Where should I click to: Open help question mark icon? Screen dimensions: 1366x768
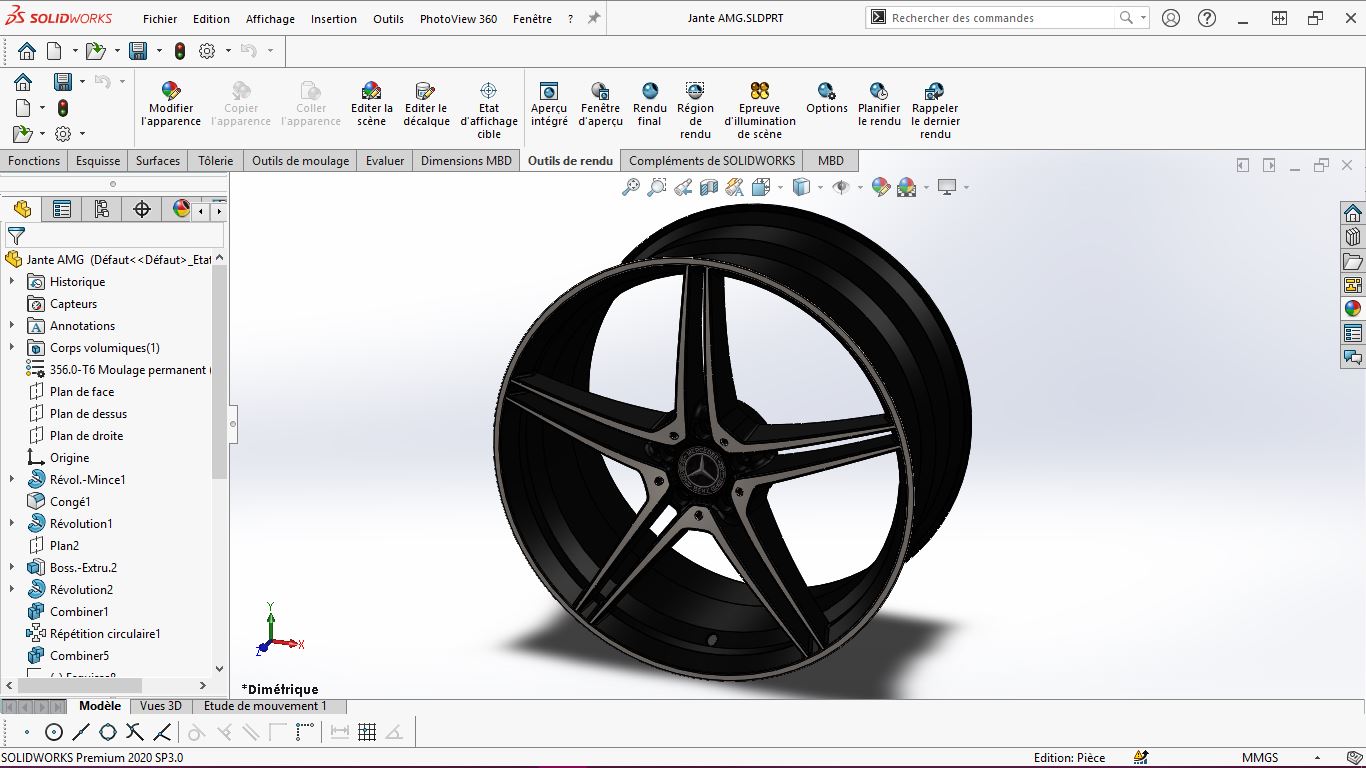(1207, 18)
